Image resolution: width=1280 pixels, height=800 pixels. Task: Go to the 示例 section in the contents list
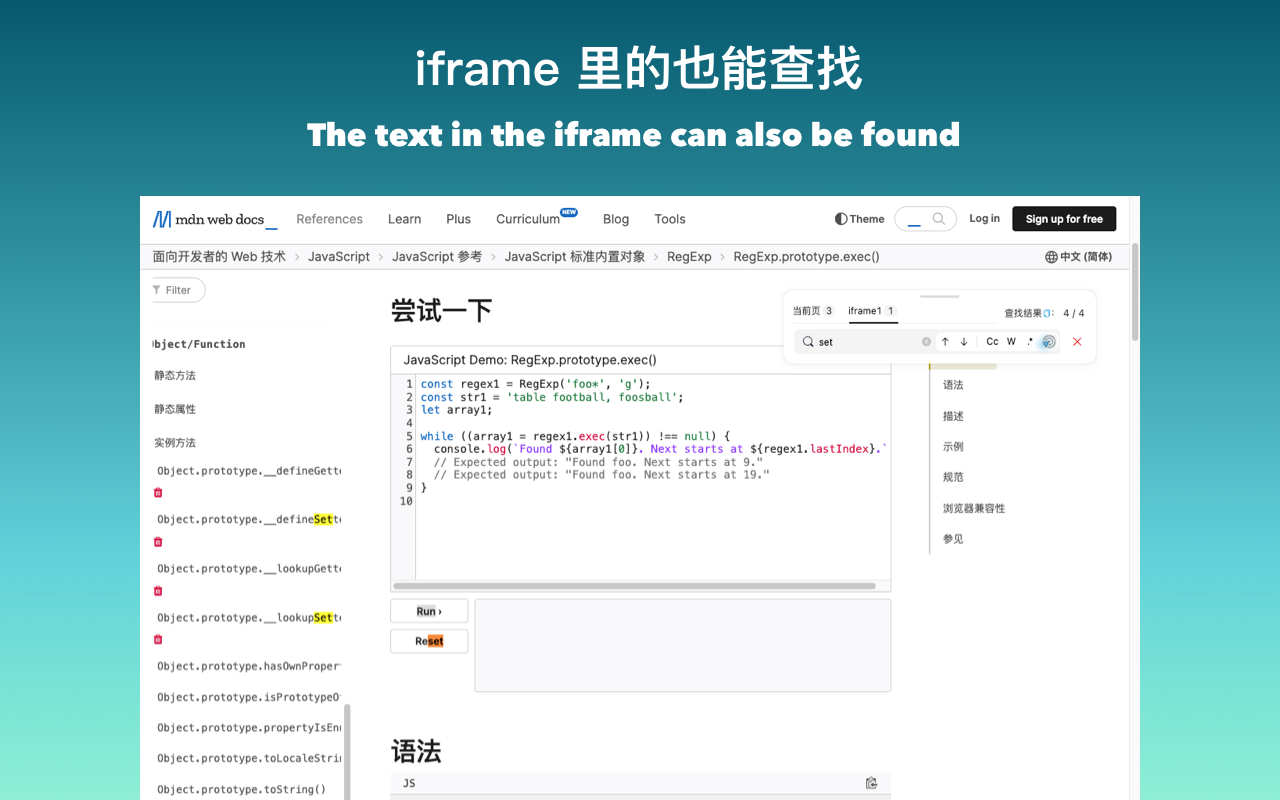(953, 447)
